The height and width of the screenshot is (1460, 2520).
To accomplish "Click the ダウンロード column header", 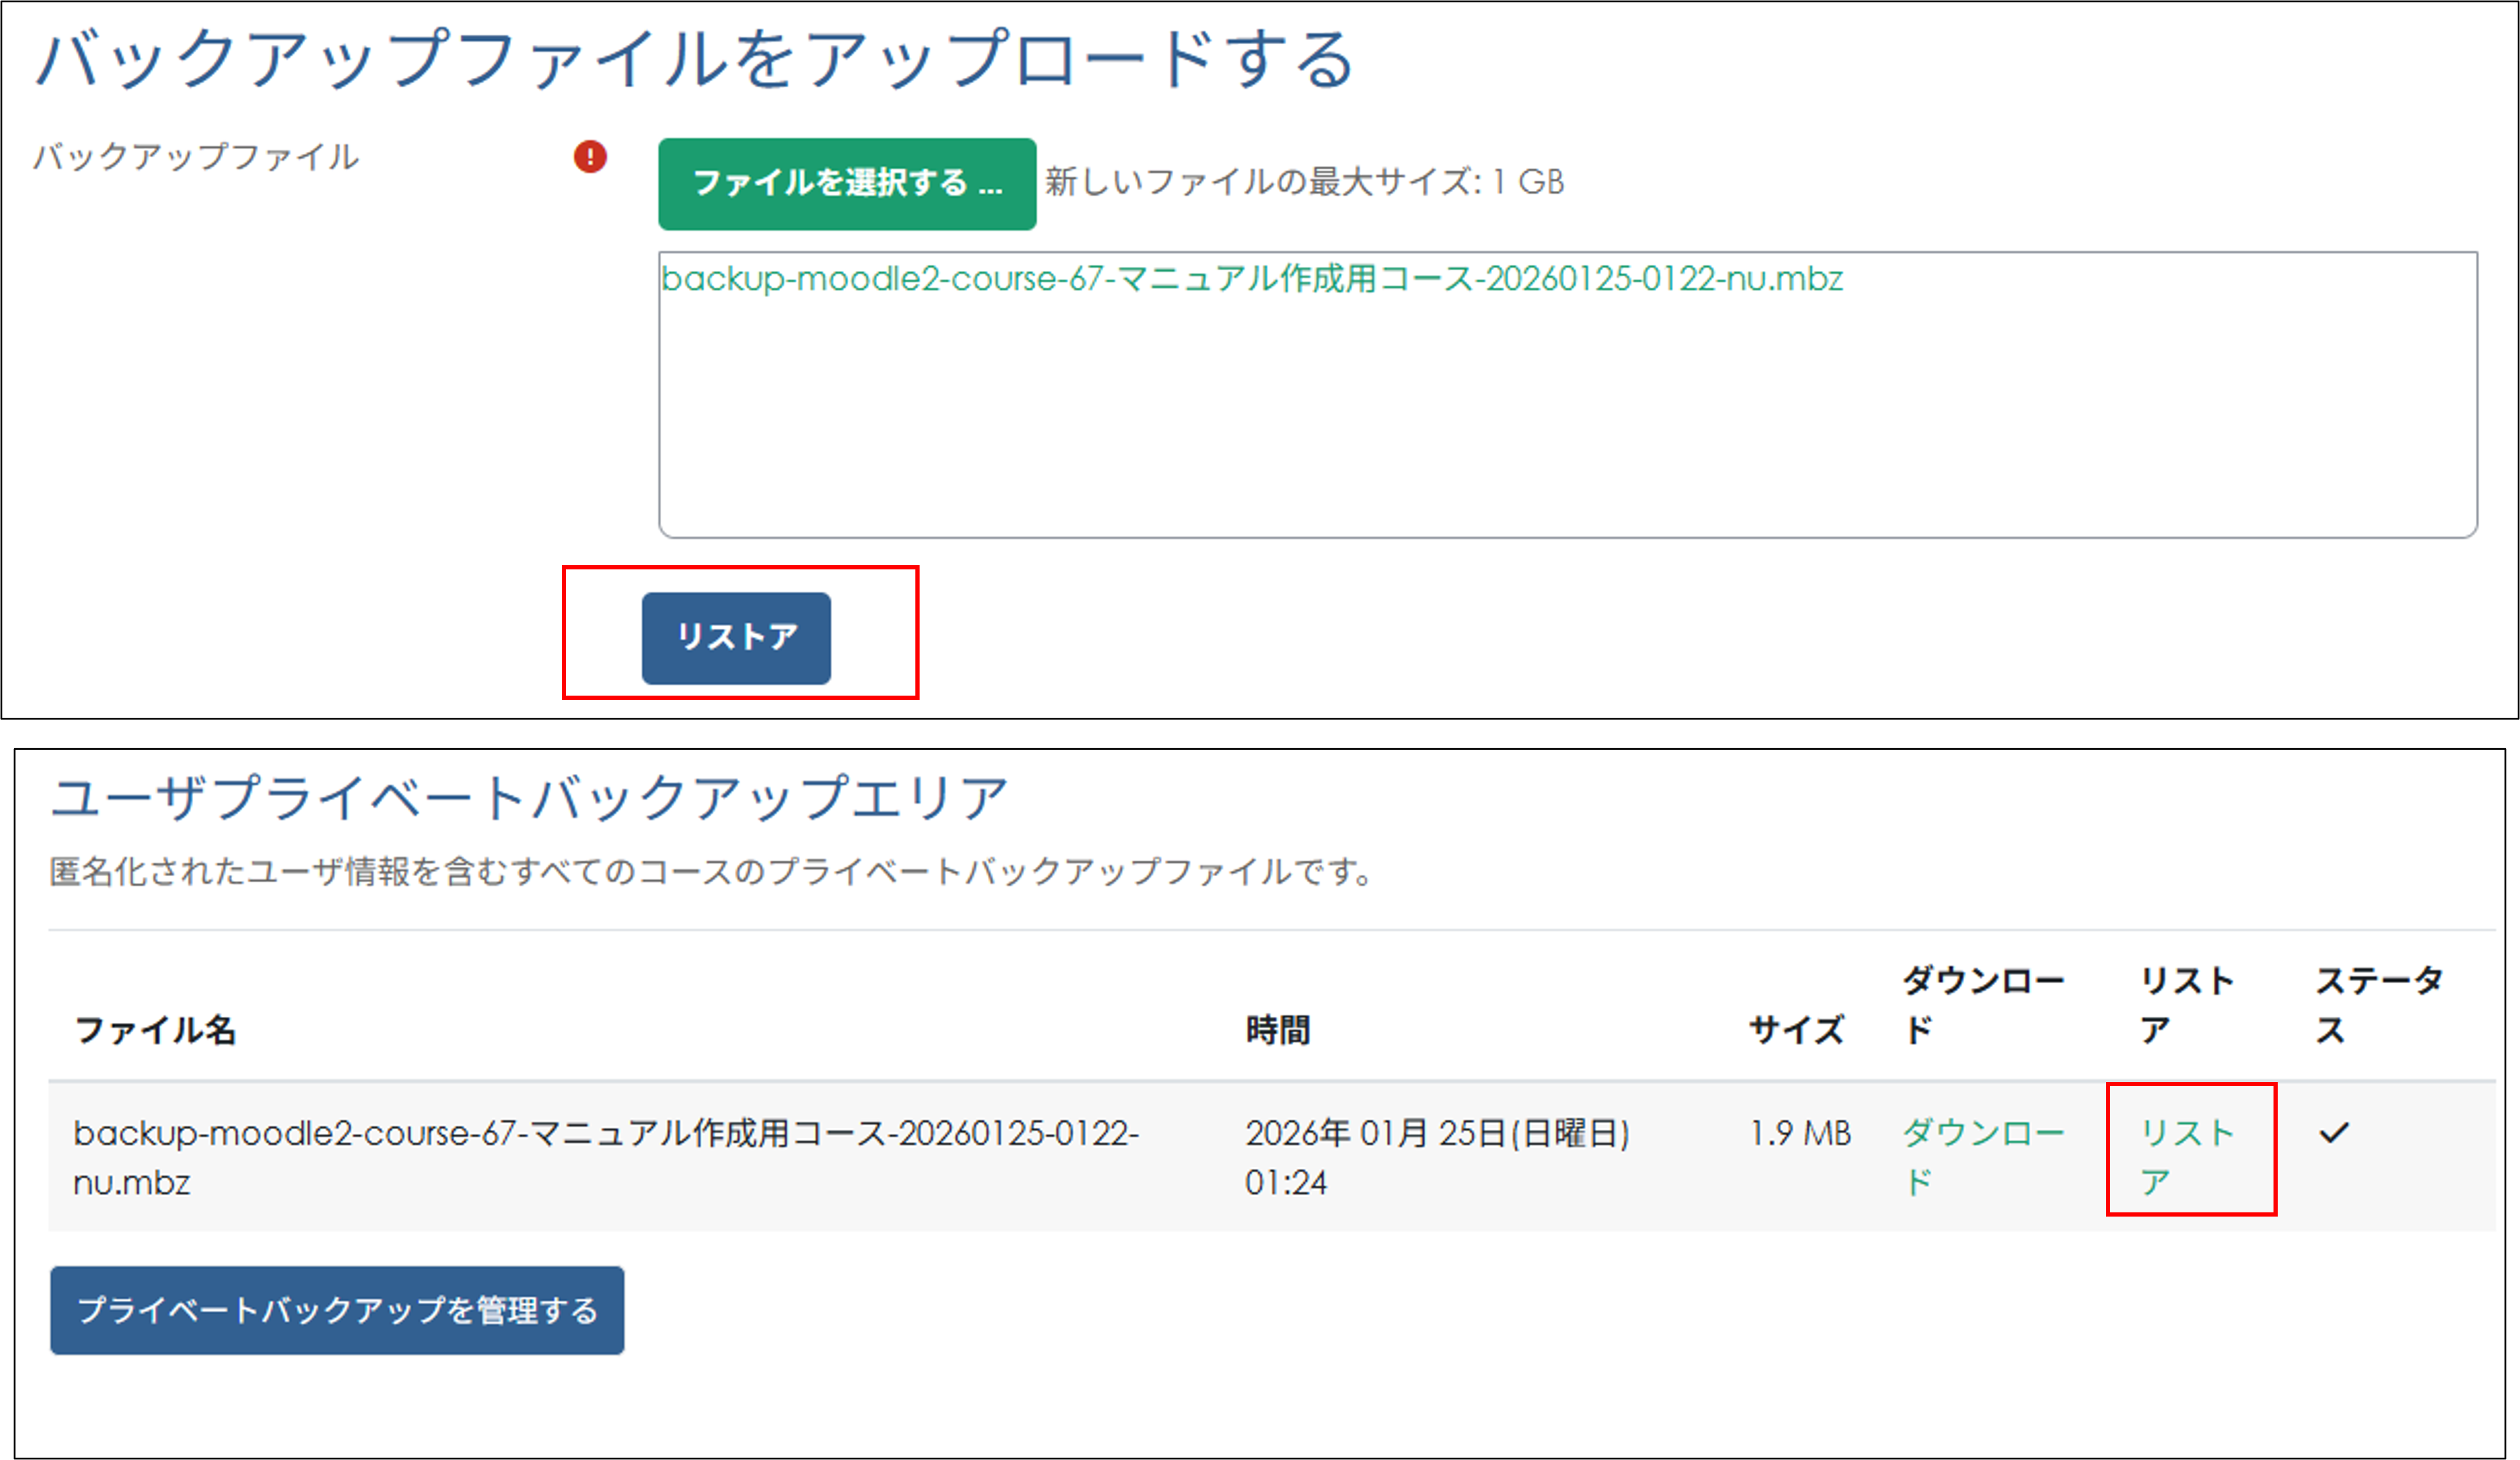I will pyautogui.click(x=1984, y=1003).
